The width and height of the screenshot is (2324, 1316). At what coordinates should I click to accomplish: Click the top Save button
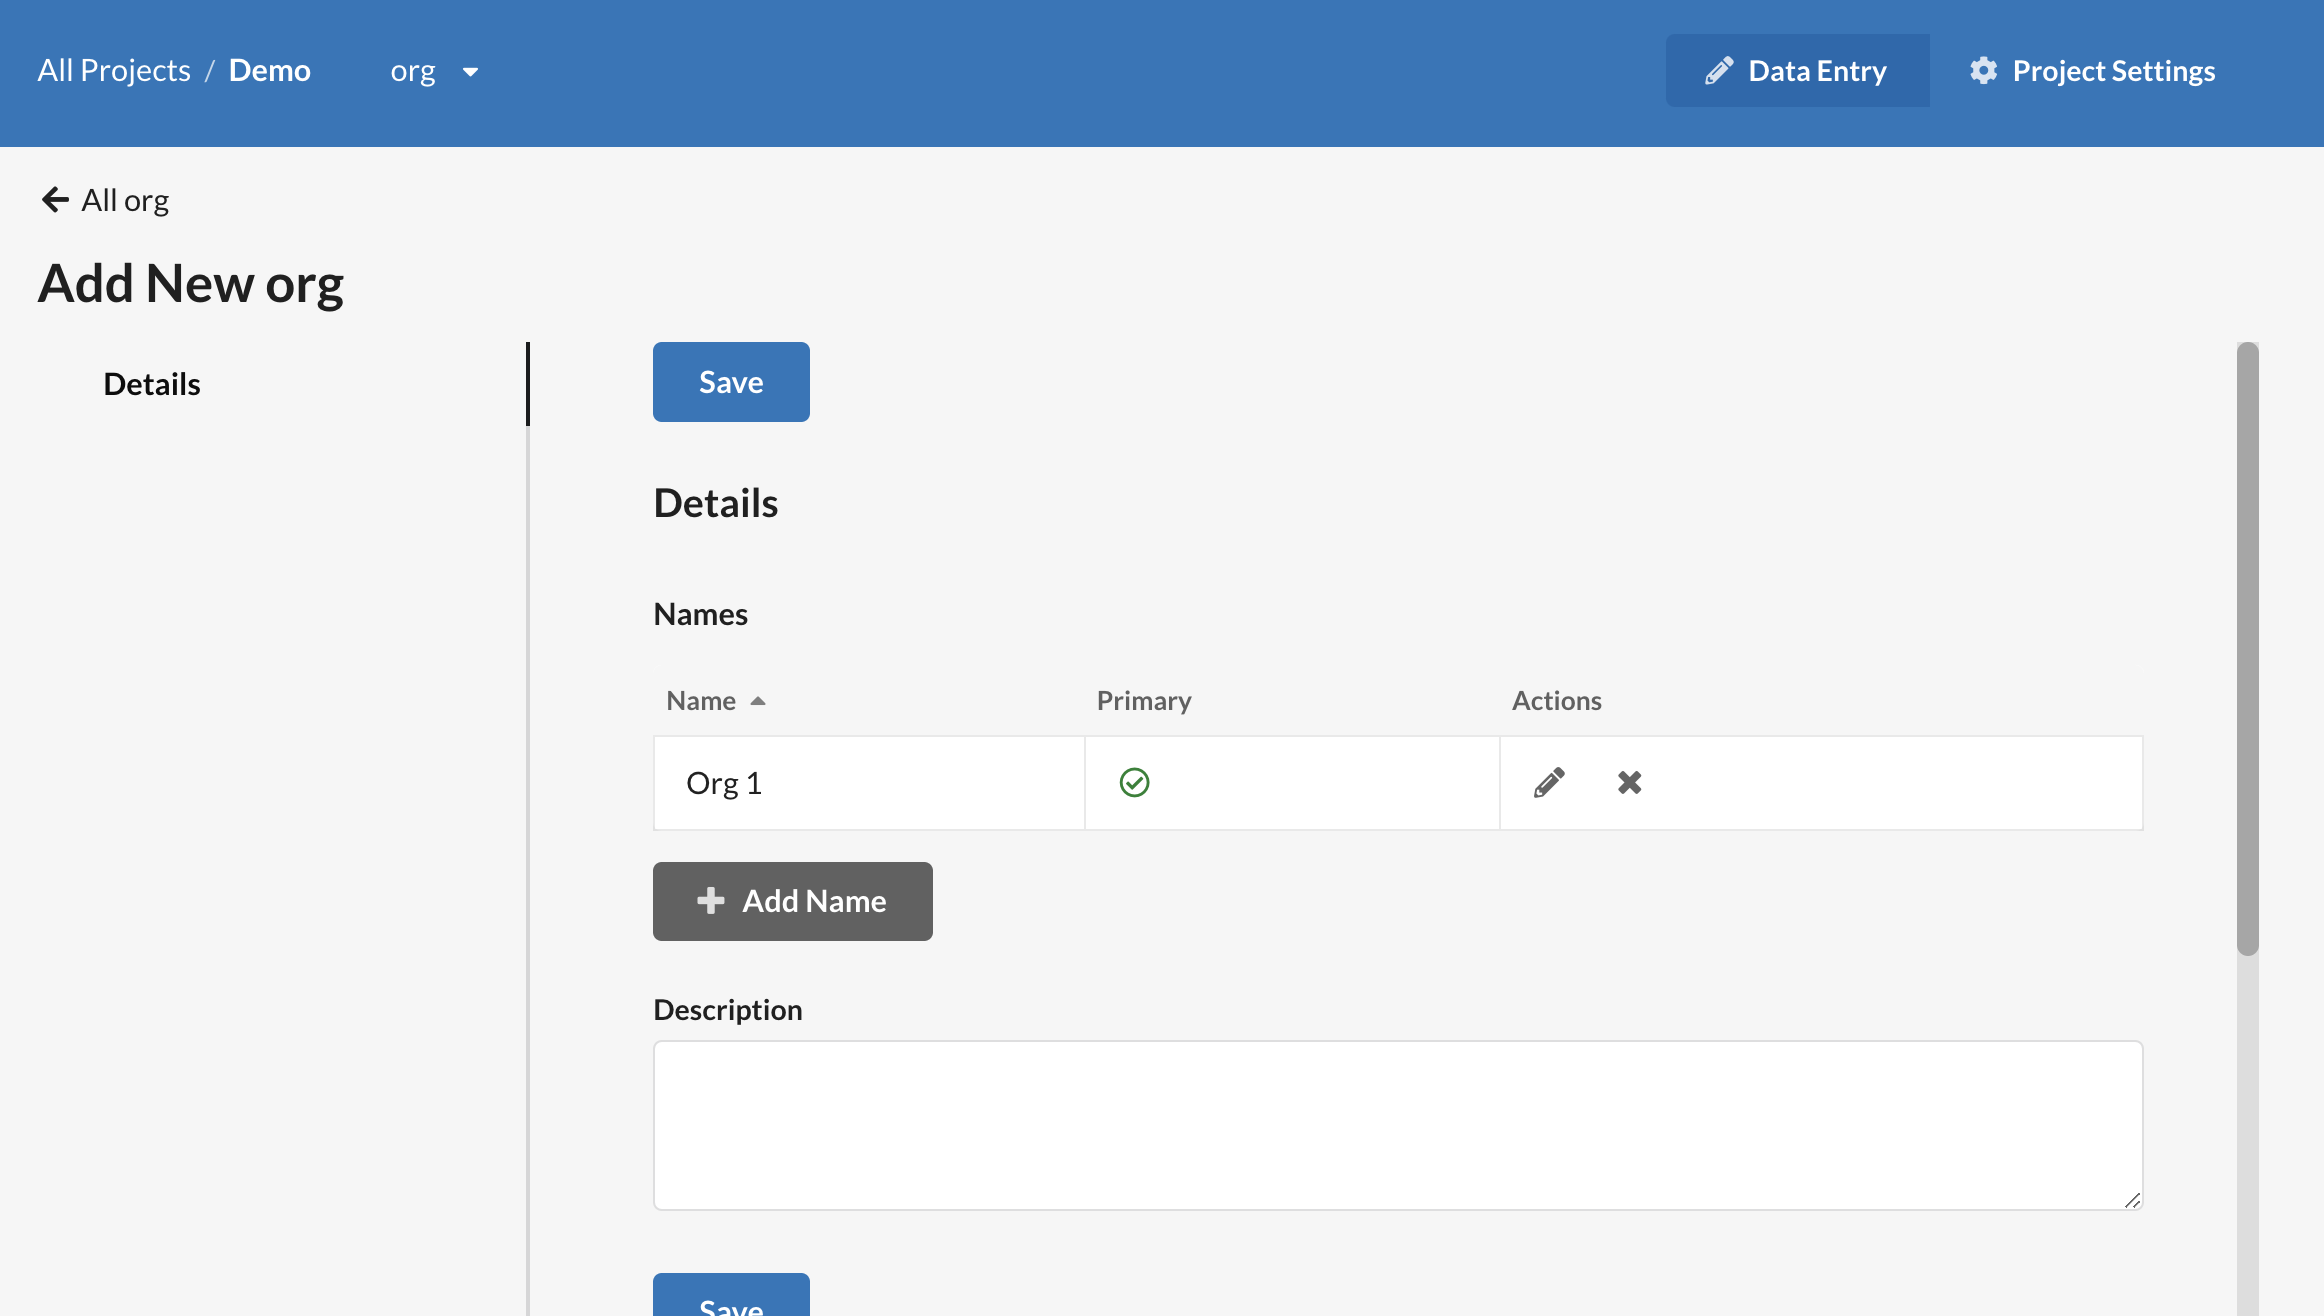(x=731, y=382)
